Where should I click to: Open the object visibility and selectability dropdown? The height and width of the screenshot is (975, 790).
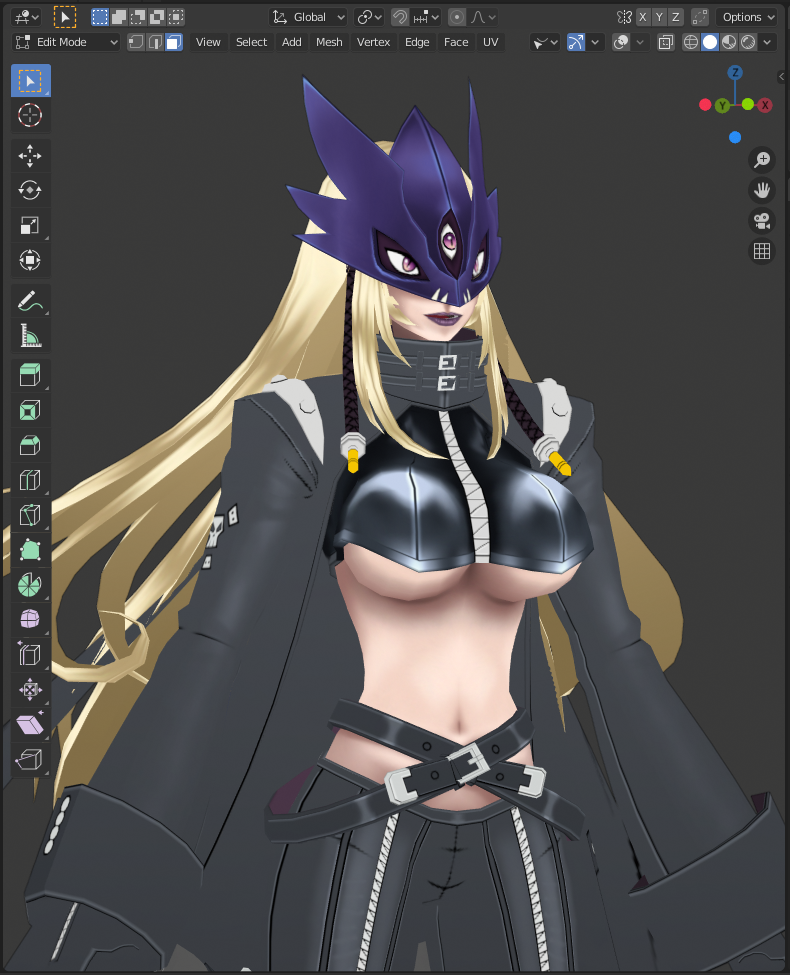[544, 42]
